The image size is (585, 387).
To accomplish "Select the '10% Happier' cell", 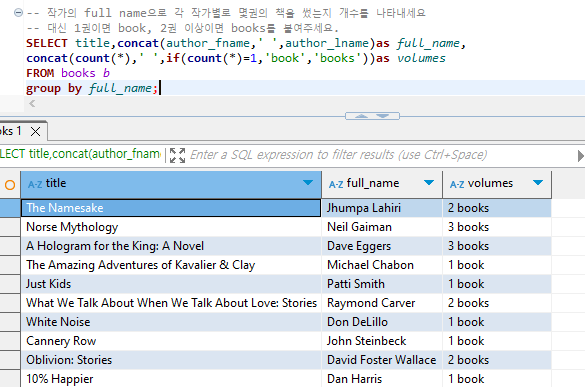I will [x=171, y=379].
